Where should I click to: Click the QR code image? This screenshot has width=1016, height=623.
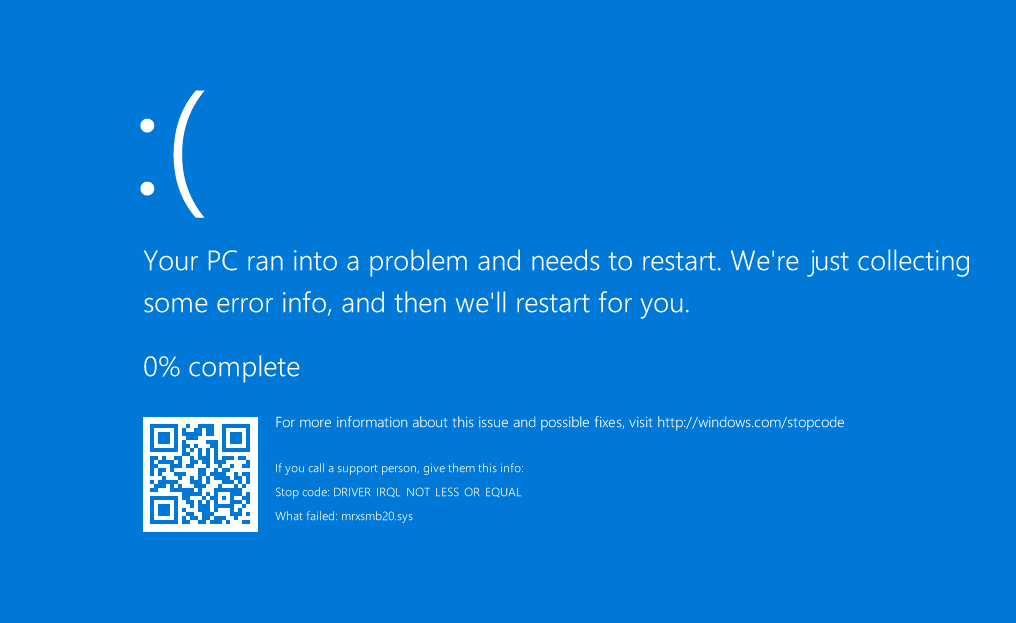[x=200, y=474]
